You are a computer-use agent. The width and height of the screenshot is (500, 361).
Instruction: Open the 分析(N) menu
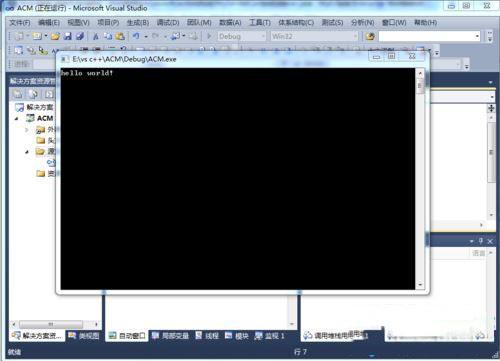tap(362, 23)
